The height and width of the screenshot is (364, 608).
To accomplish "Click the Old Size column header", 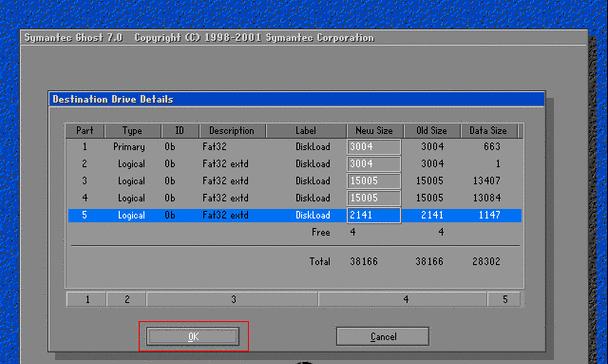I will point(432,131).
